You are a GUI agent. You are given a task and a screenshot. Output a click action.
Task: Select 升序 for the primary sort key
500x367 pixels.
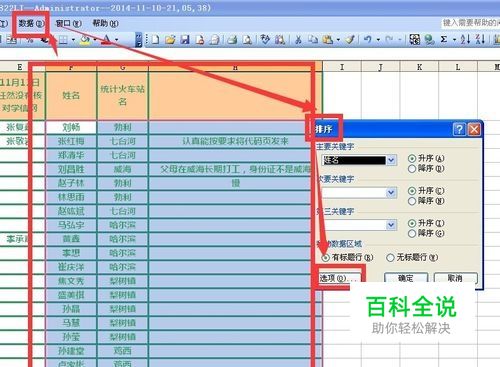[x=426, y=158]
